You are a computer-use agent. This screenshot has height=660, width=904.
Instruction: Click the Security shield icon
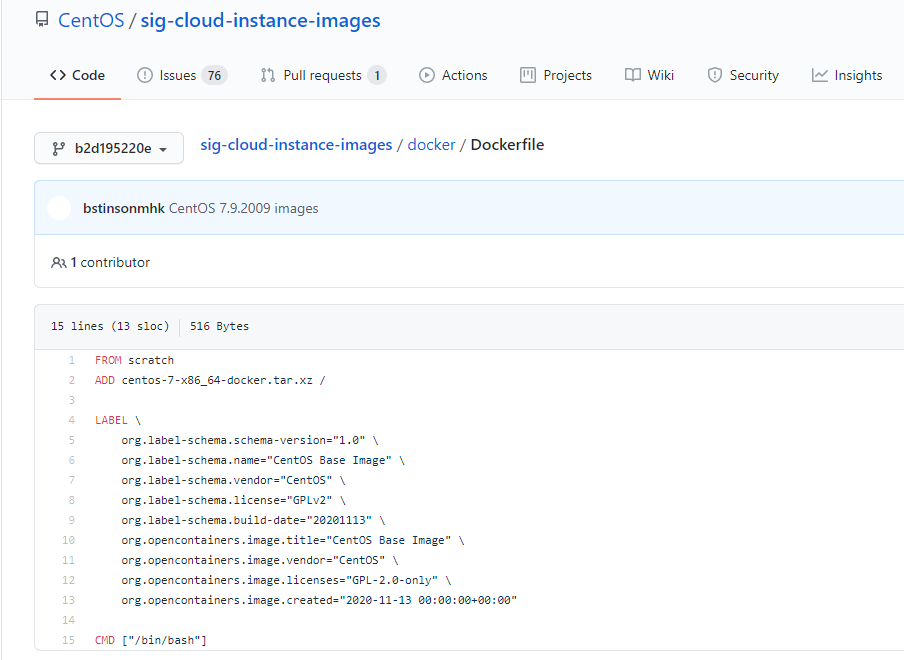coord(715,76)
